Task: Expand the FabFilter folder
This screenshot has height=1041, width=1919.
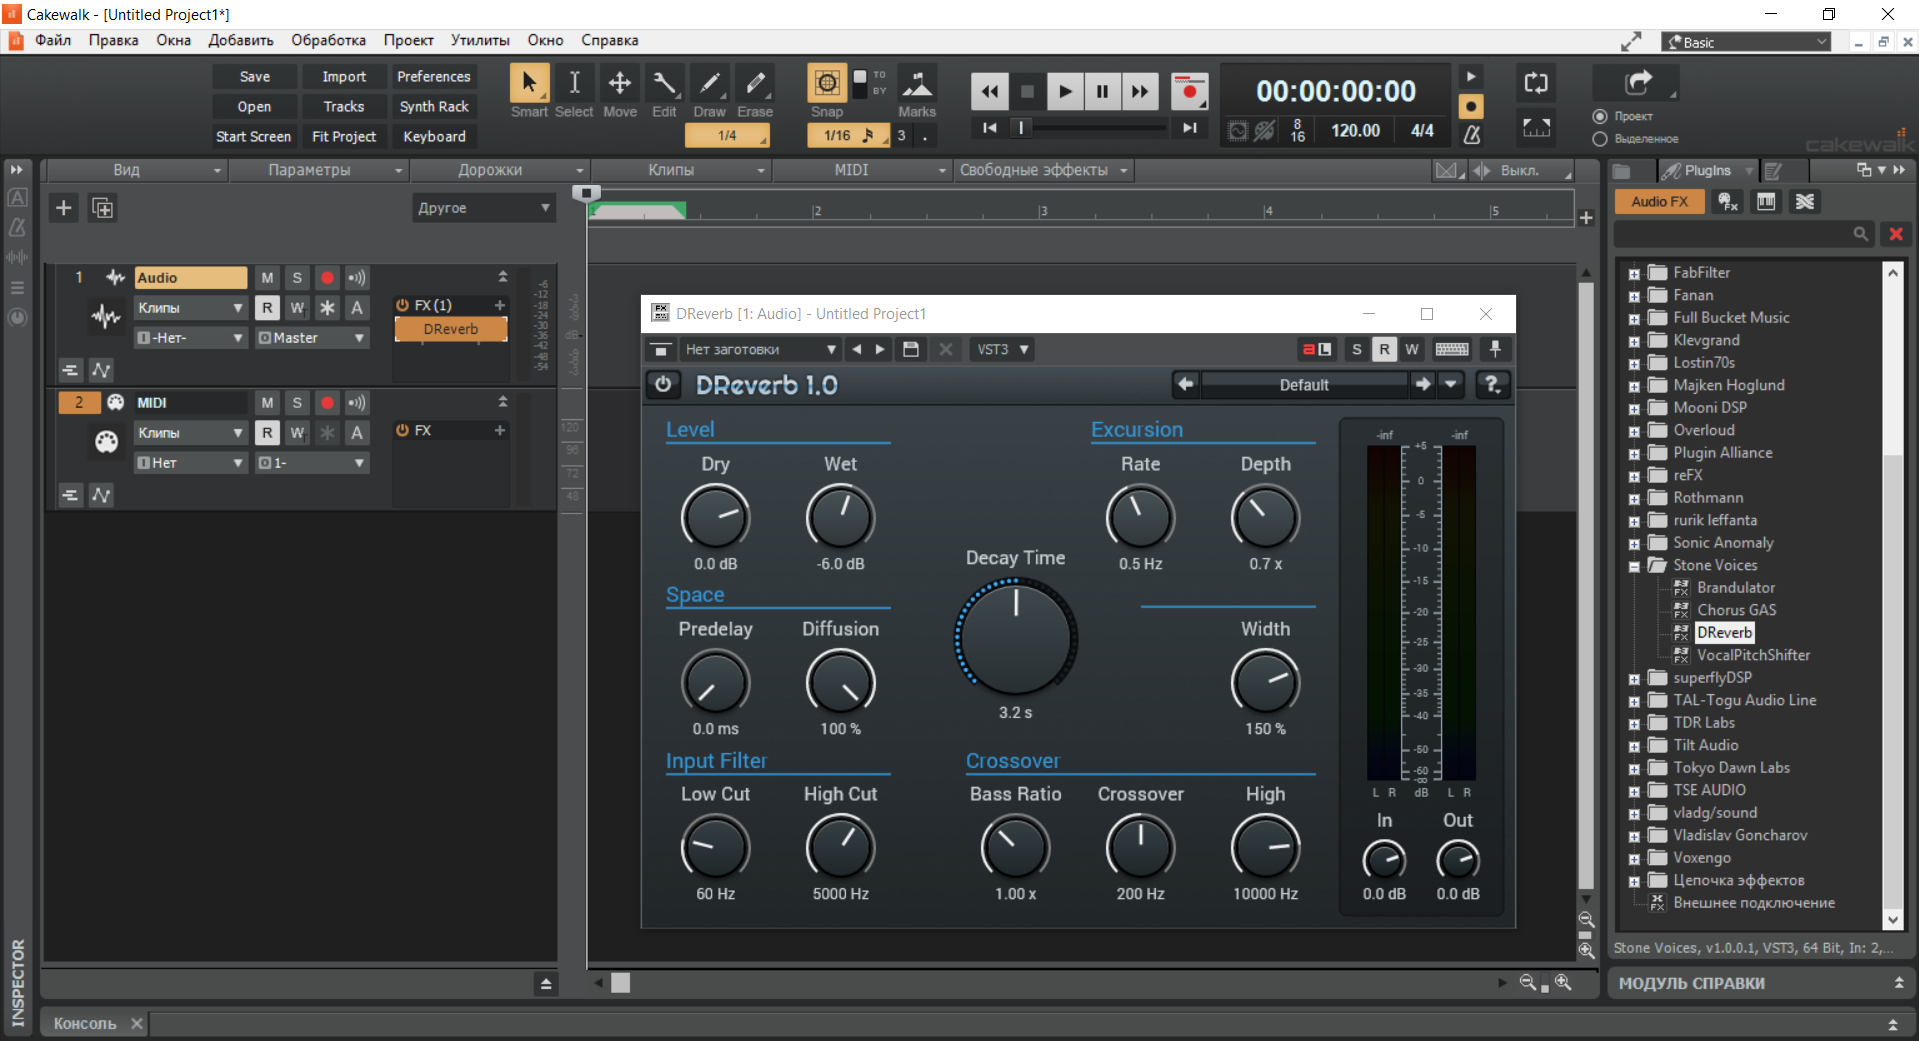Action: tap(1634, 273)
